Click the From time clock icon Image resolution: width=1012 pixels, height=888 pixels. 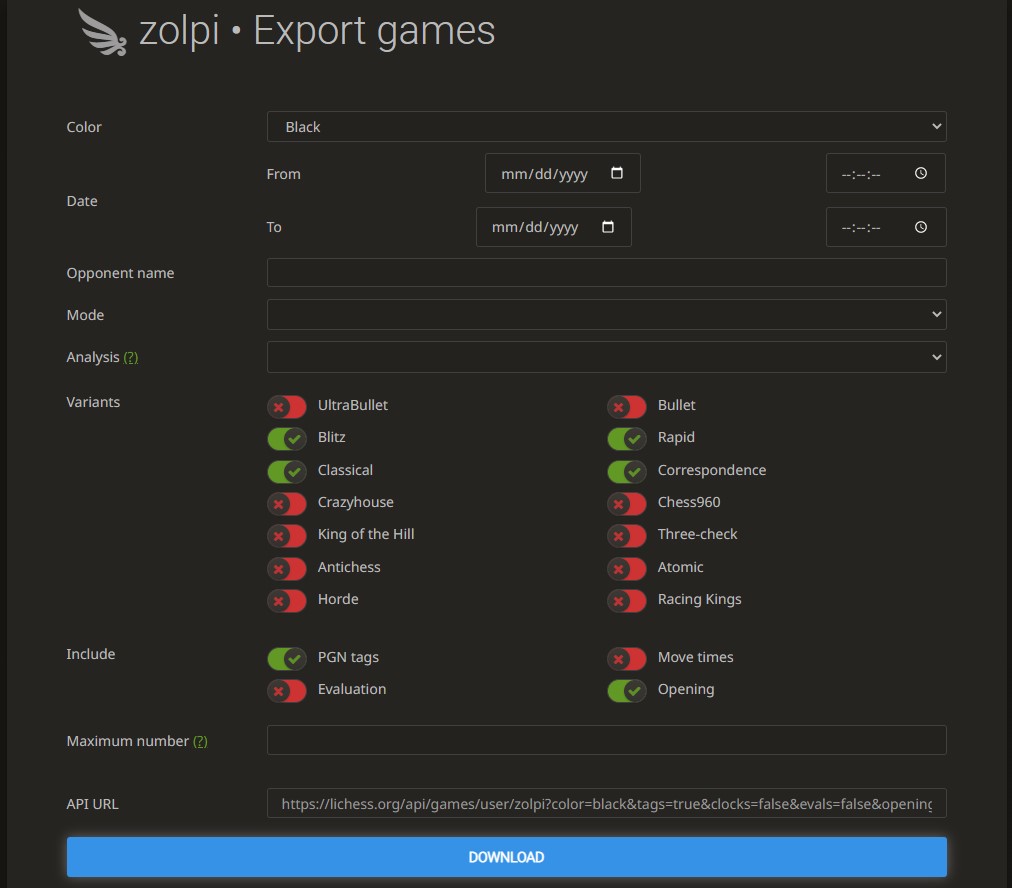(921, 173)
